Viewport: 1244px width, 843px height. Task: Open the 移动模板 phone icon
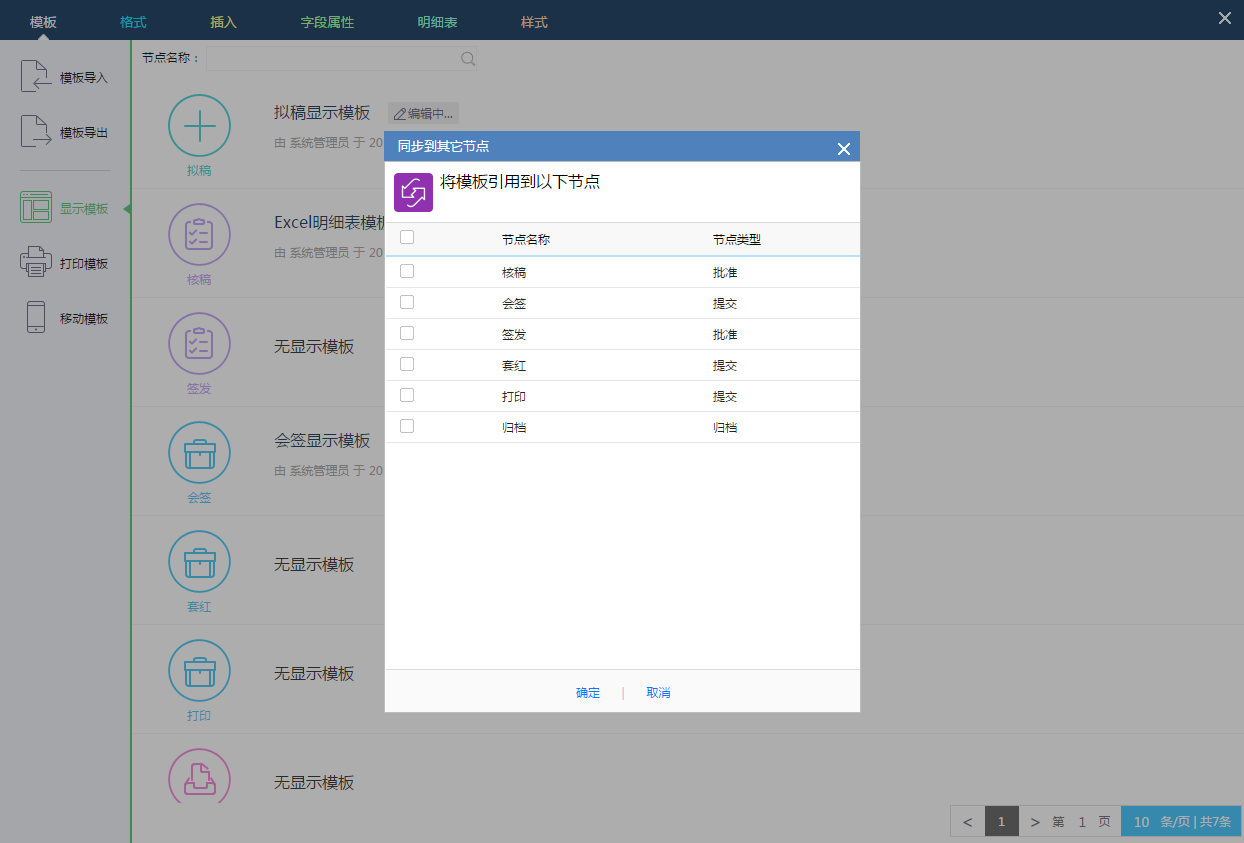[35, 318]
